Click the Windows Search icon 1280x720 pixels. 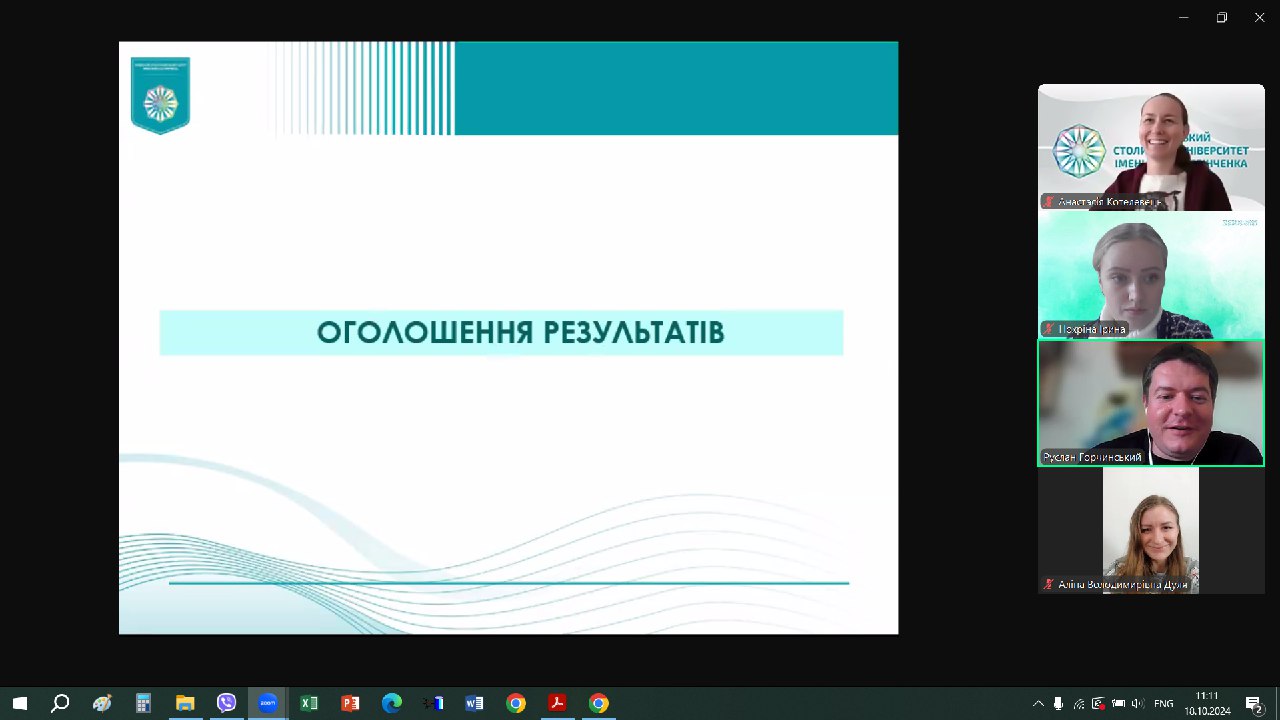click(60, 704)
